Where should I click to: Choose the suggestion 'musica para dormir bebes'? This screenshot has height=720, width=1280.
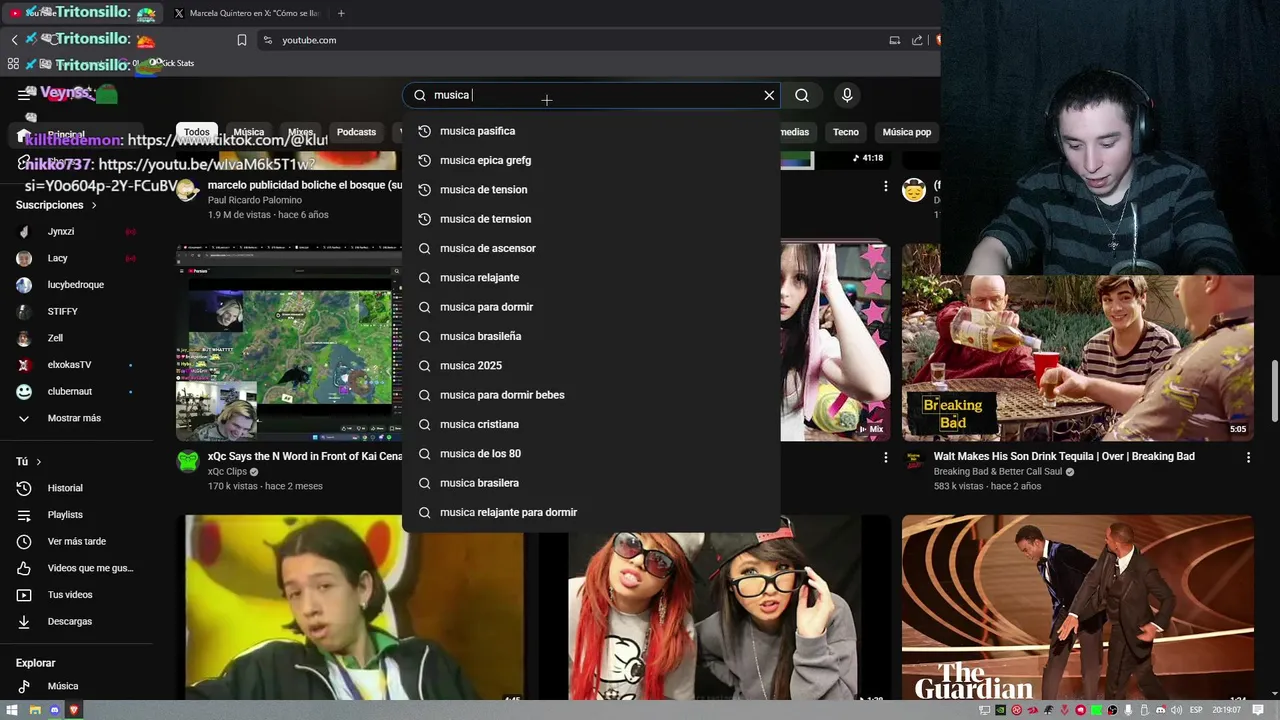591,395
